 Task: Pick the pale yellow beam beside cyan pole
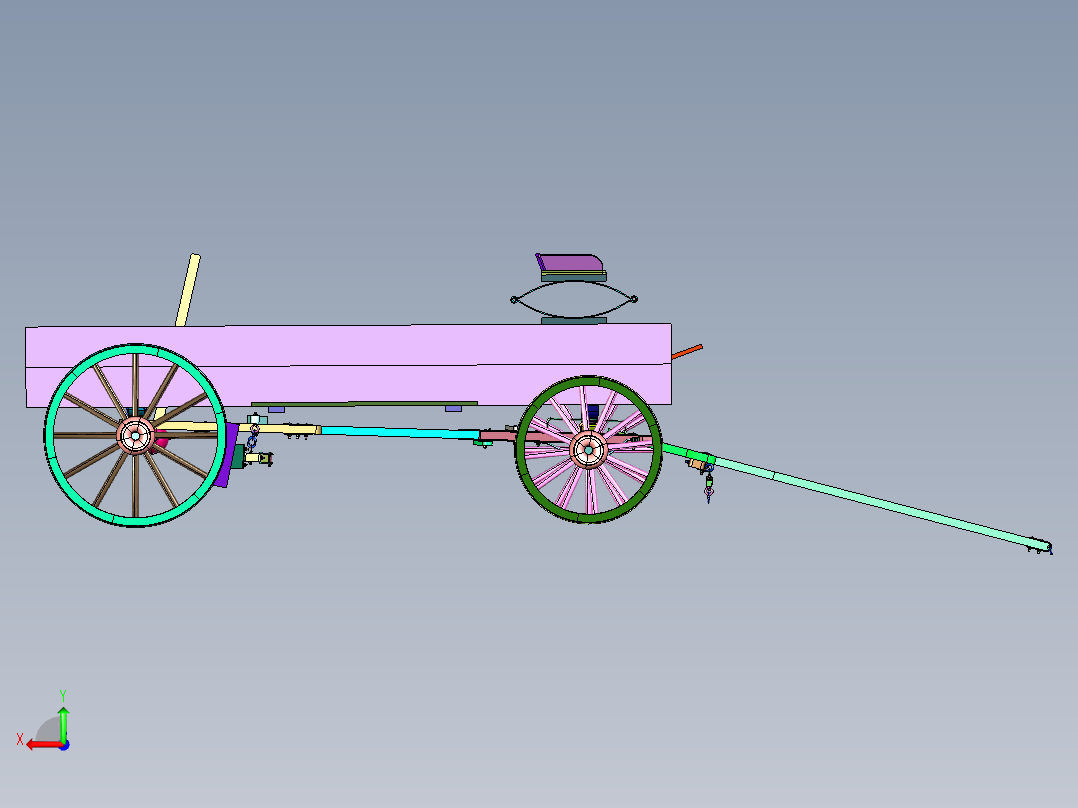click(275, 428)
